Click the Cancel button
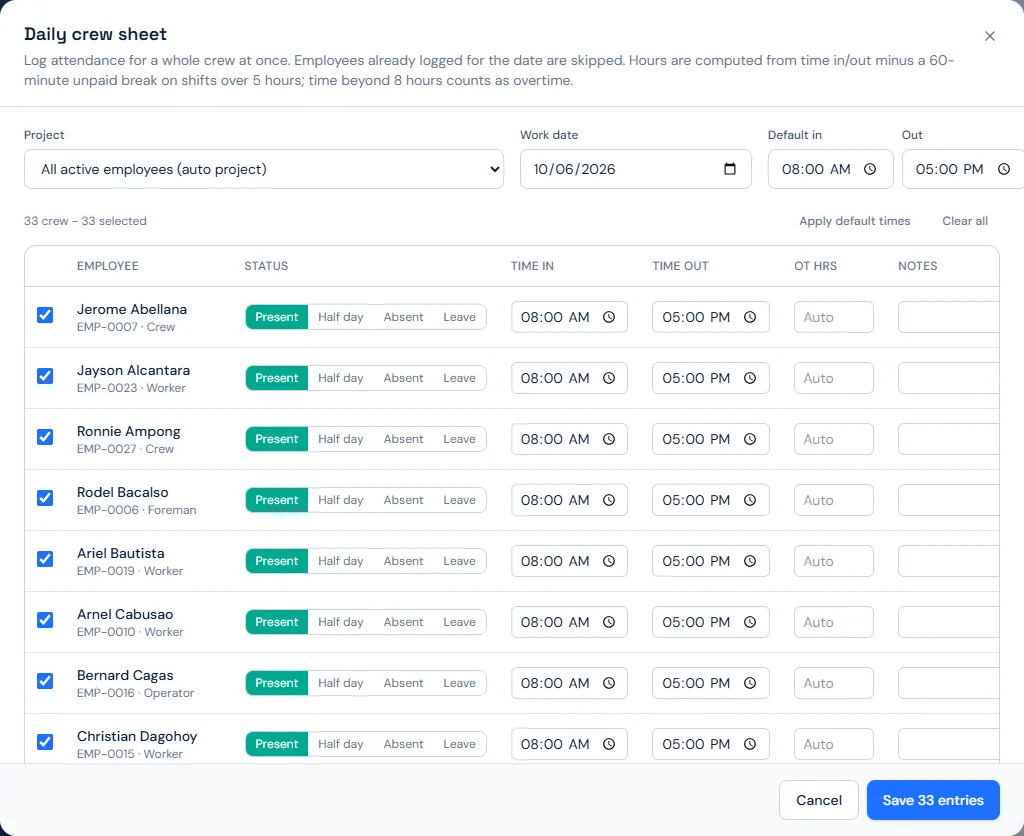 pyautogui.click(x=818, y=800)
